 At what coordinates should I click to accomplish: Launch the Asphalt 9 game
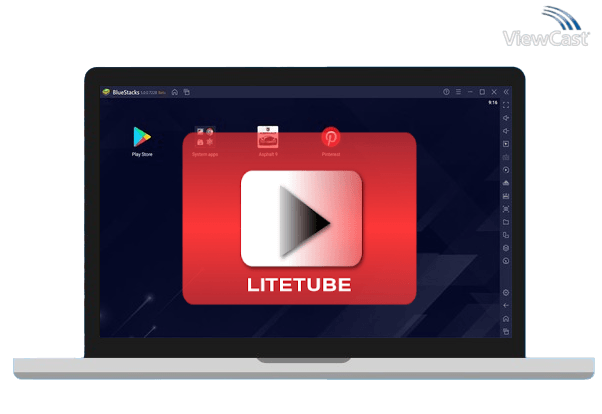(x=268, y=141)
